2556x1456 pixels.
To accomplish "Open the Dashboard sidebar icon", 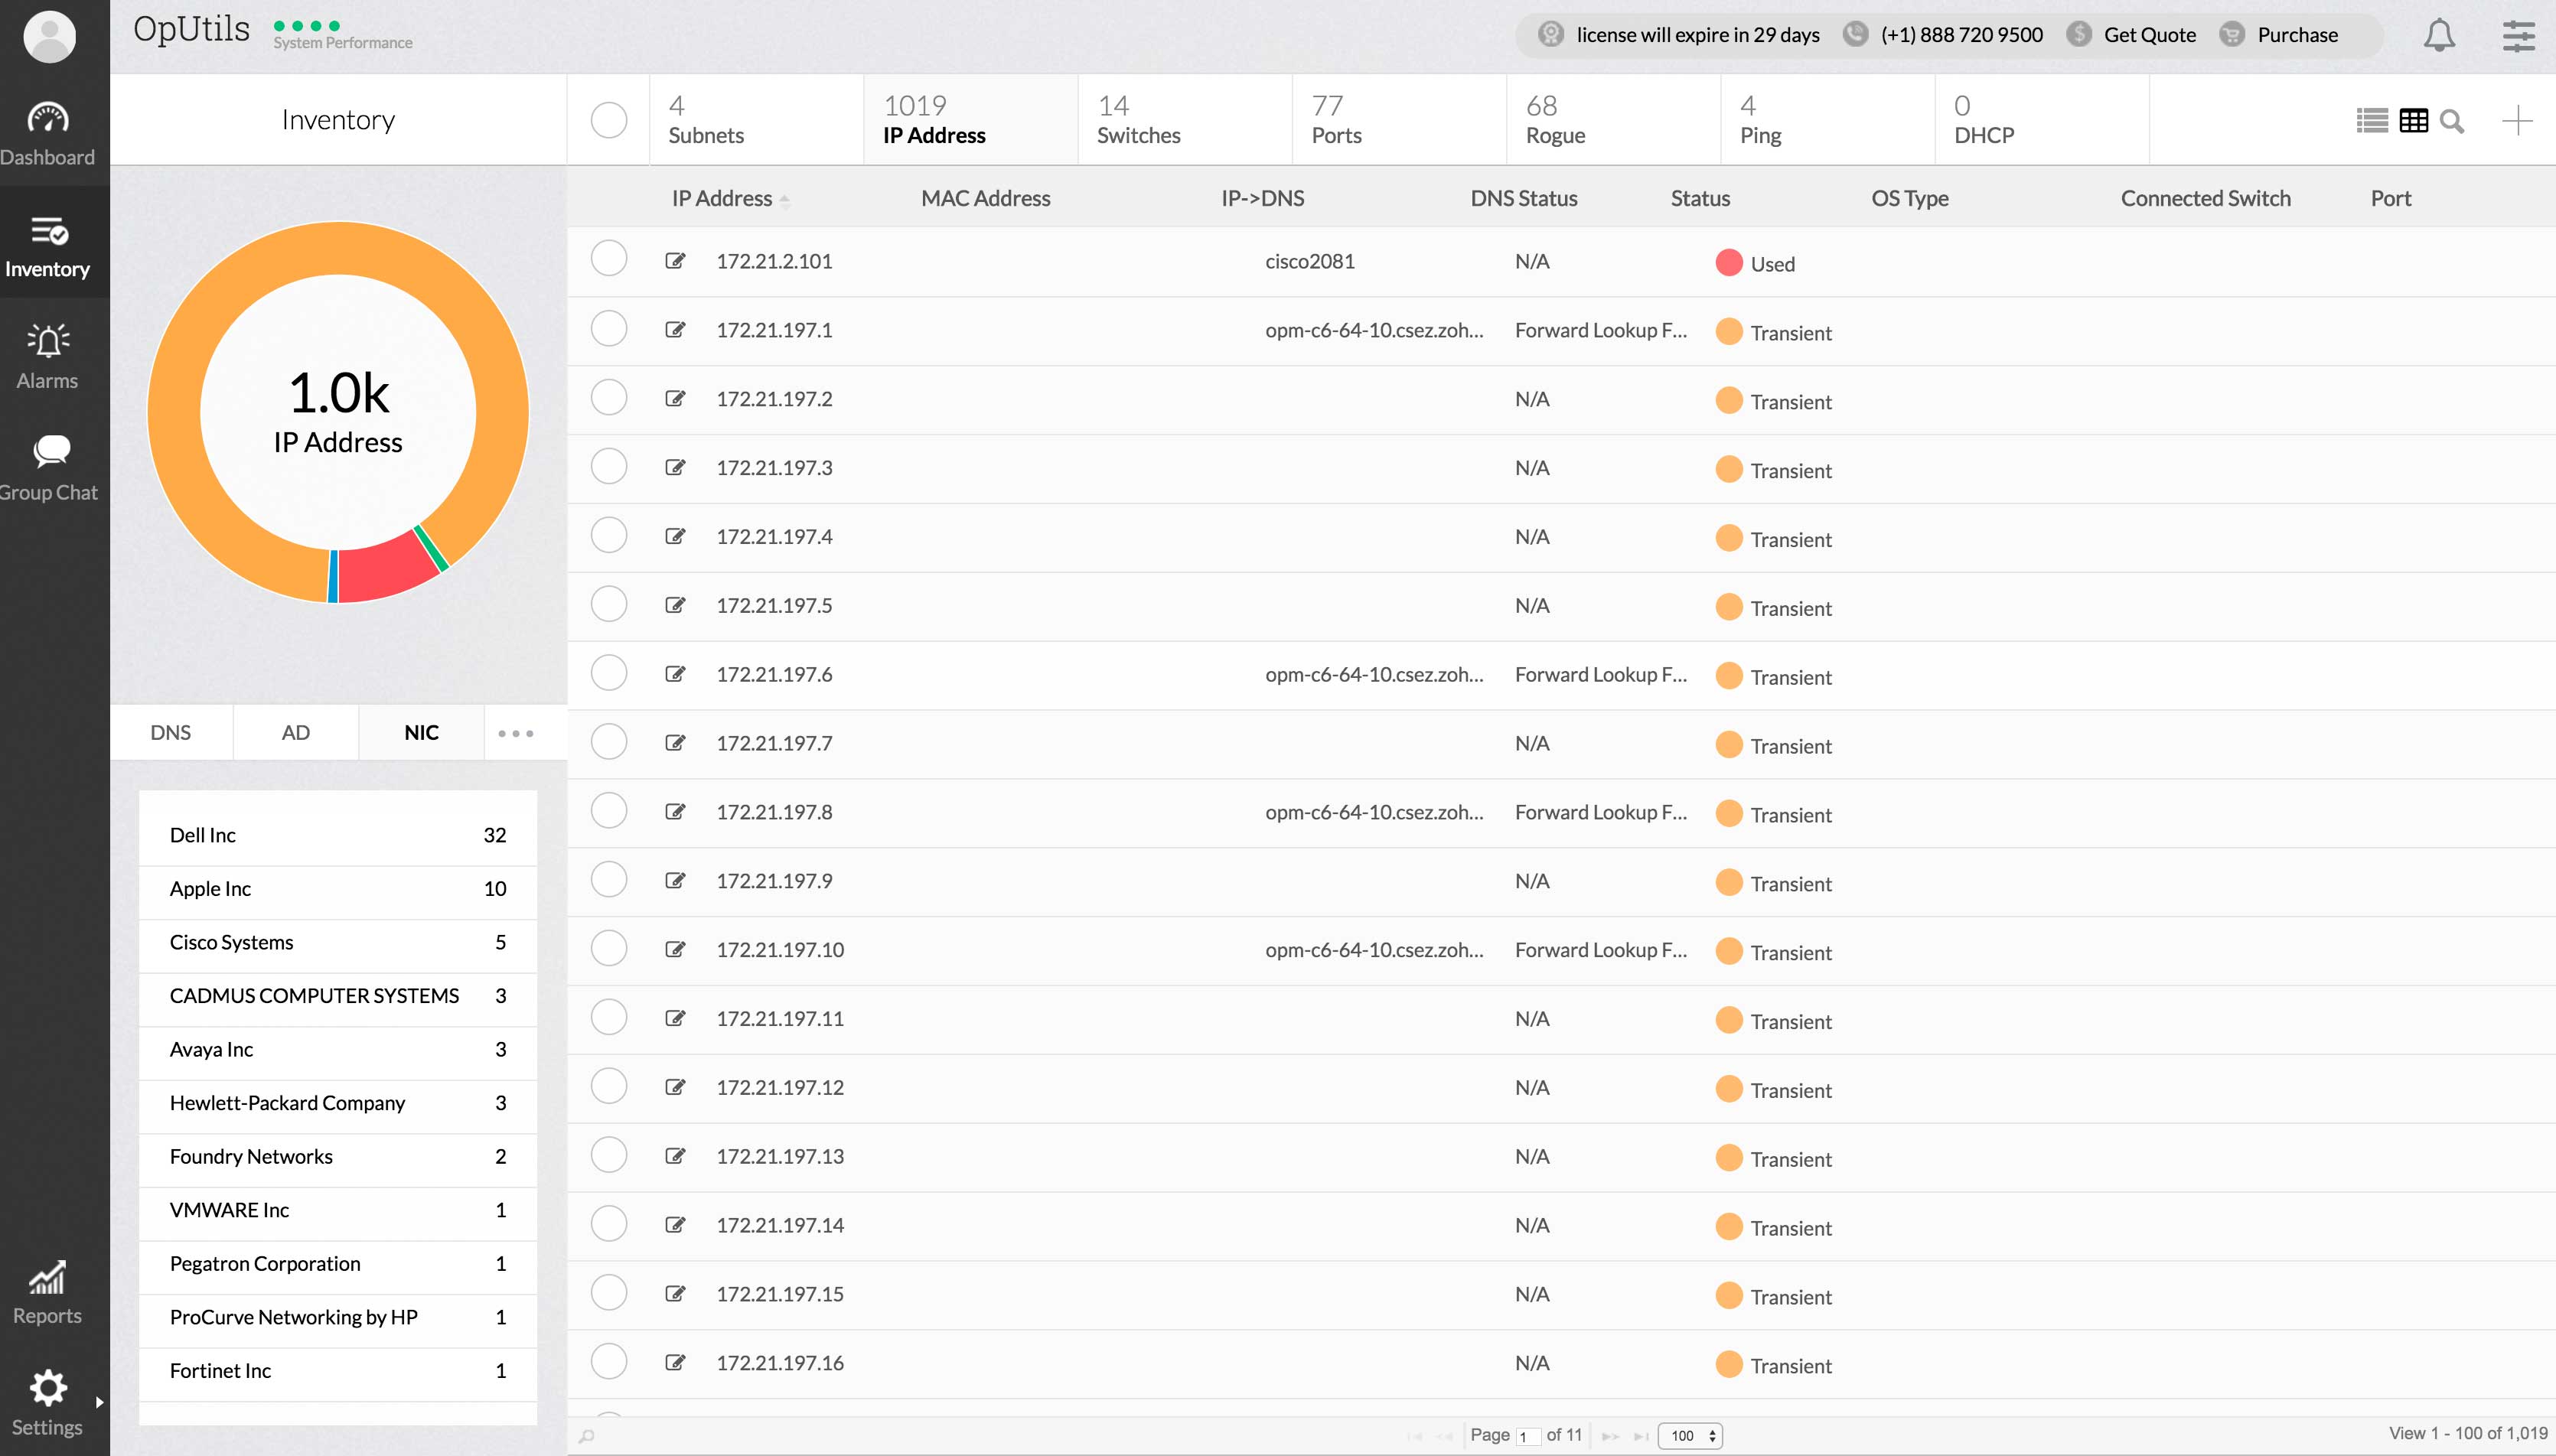I will coord(48,133).
